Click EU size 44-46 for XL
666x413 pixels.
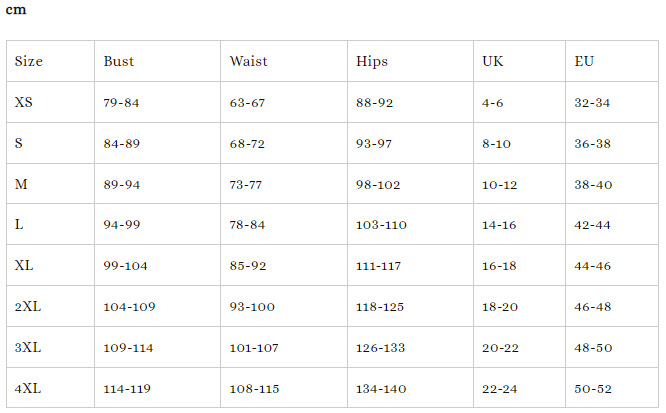pos(593,266)
